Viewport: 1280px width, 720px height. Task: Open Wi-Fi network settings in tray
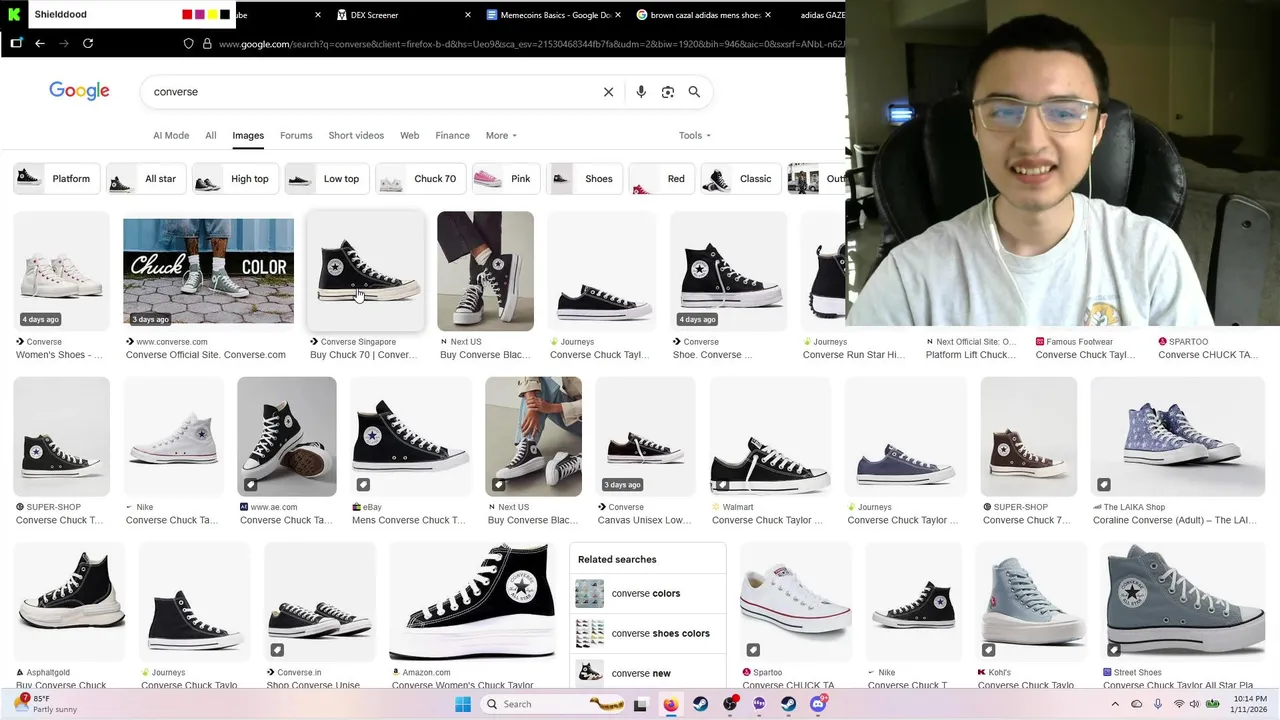pos(1179,704)
